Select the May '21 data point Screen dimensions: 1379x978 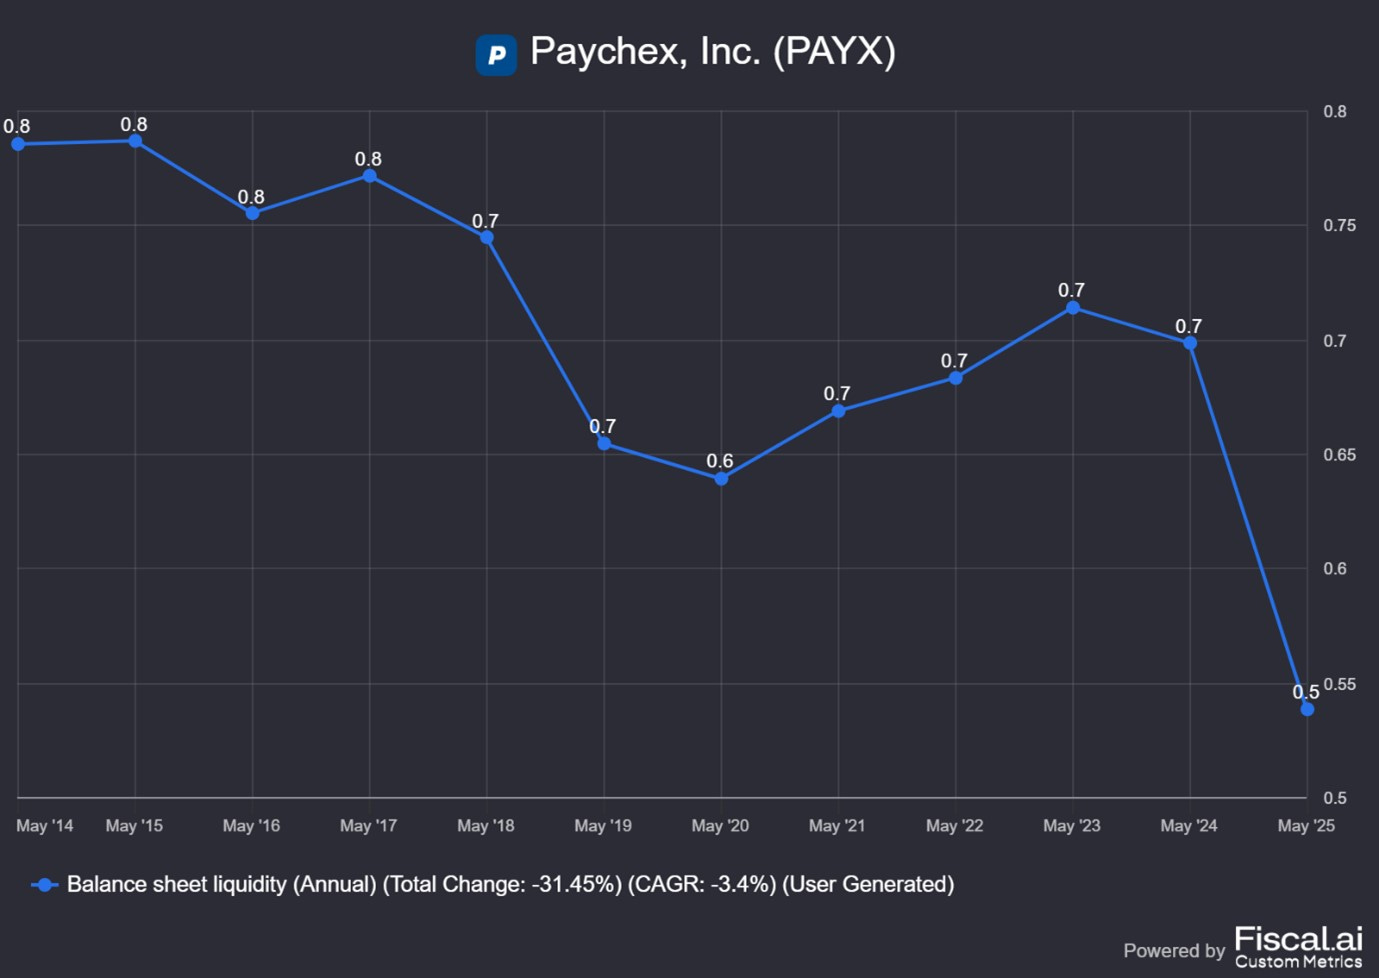point(838,411)
